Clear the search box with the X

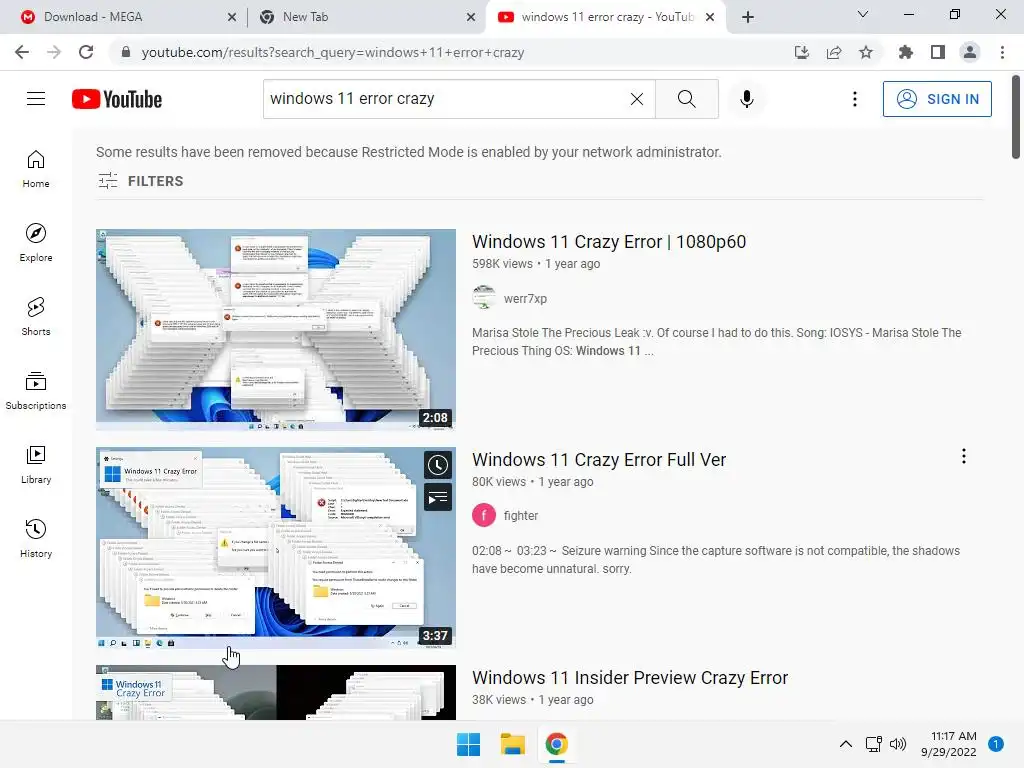click(x=637, y=99)
